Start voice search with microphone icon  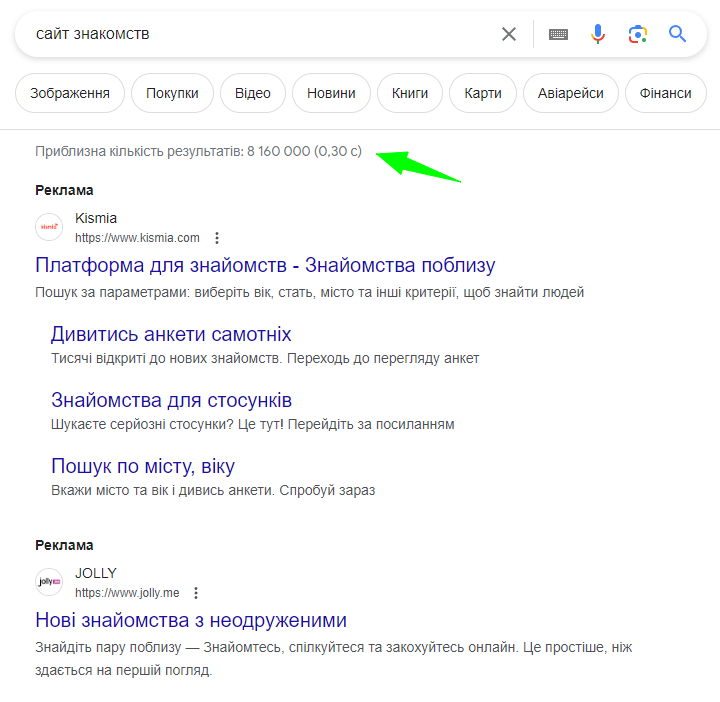point(598,34)
